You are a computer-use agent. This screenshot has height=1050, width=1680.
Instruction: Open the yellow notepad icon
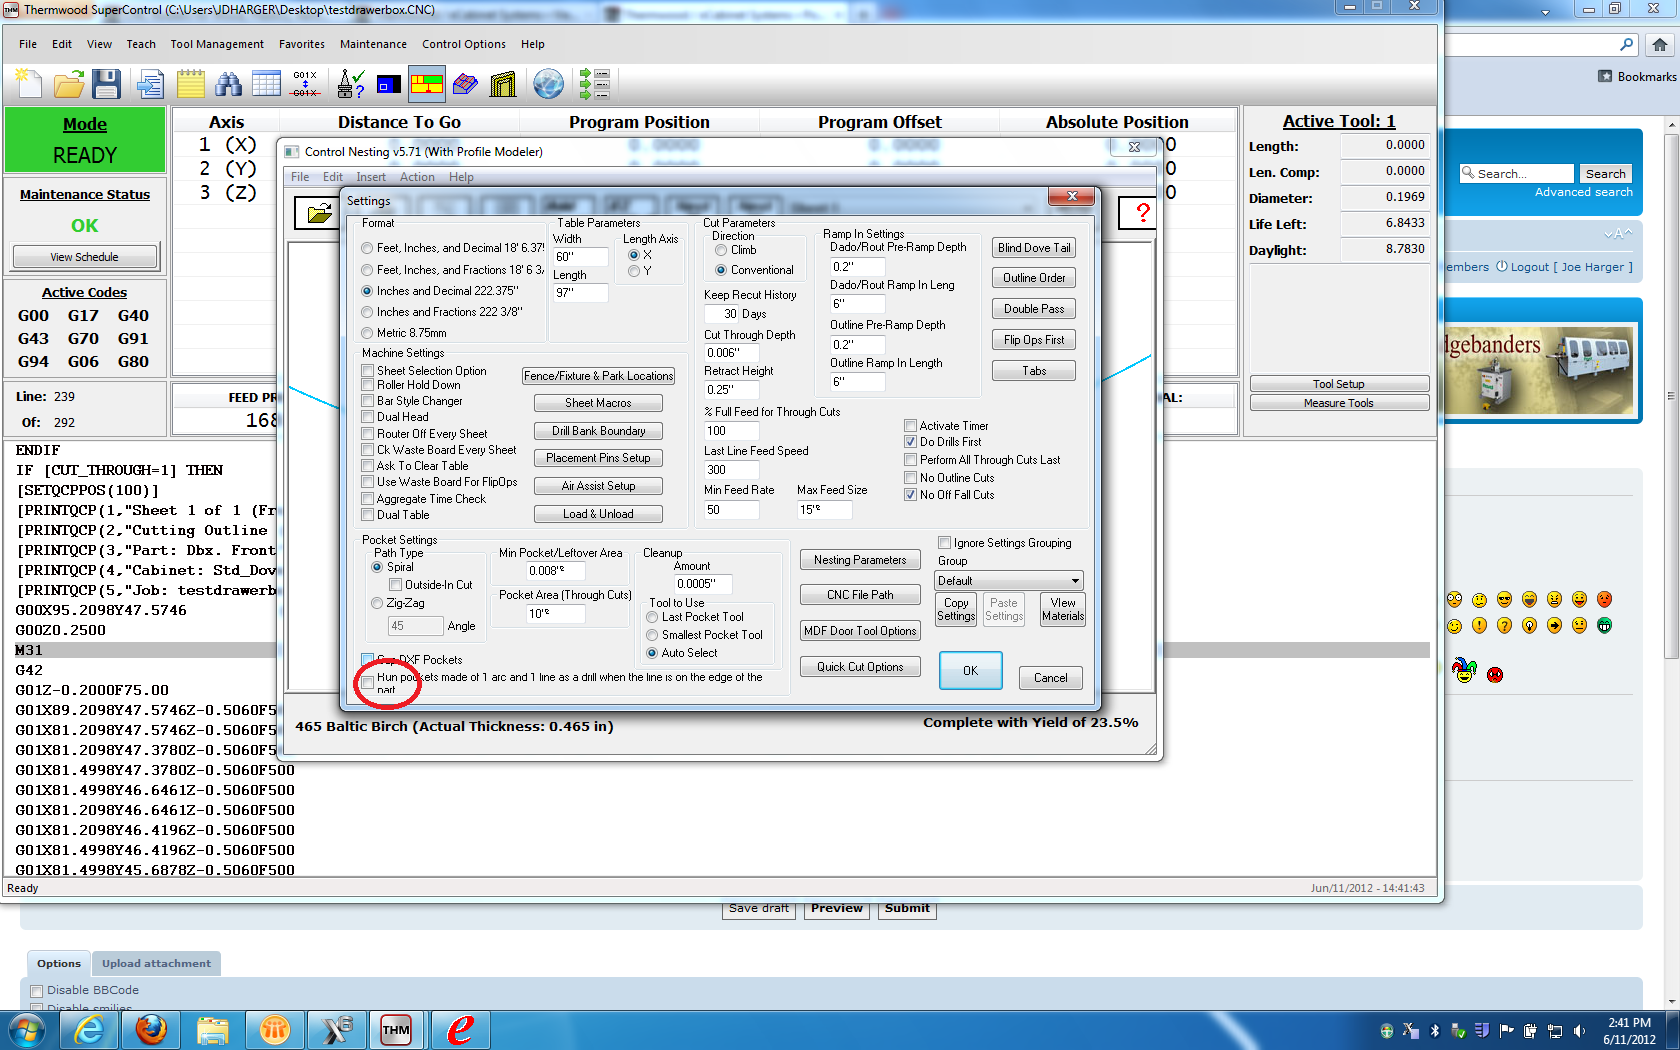pyautogui.click(x=190, y=84)
